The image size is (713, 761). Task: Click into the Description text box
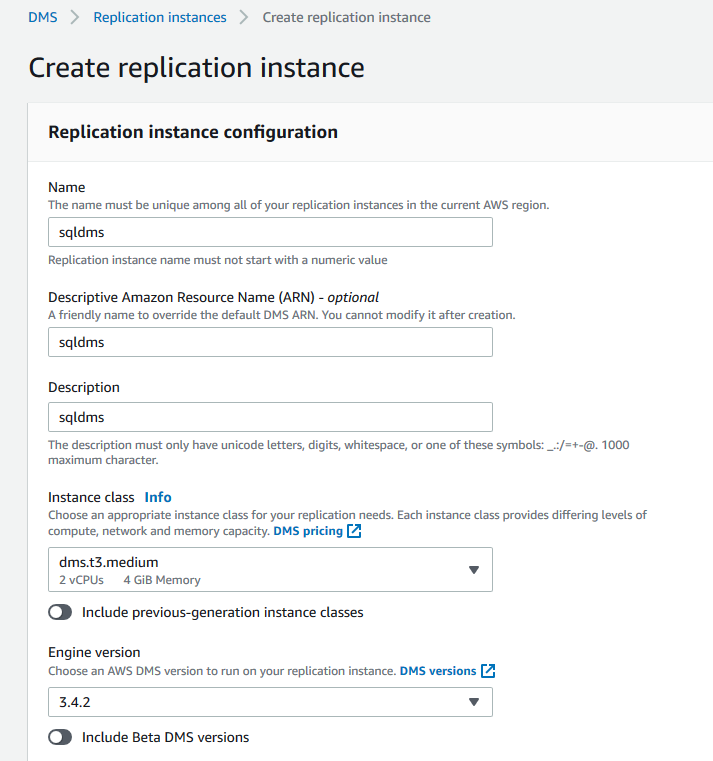pyautogui.click(x=270, y=416)
